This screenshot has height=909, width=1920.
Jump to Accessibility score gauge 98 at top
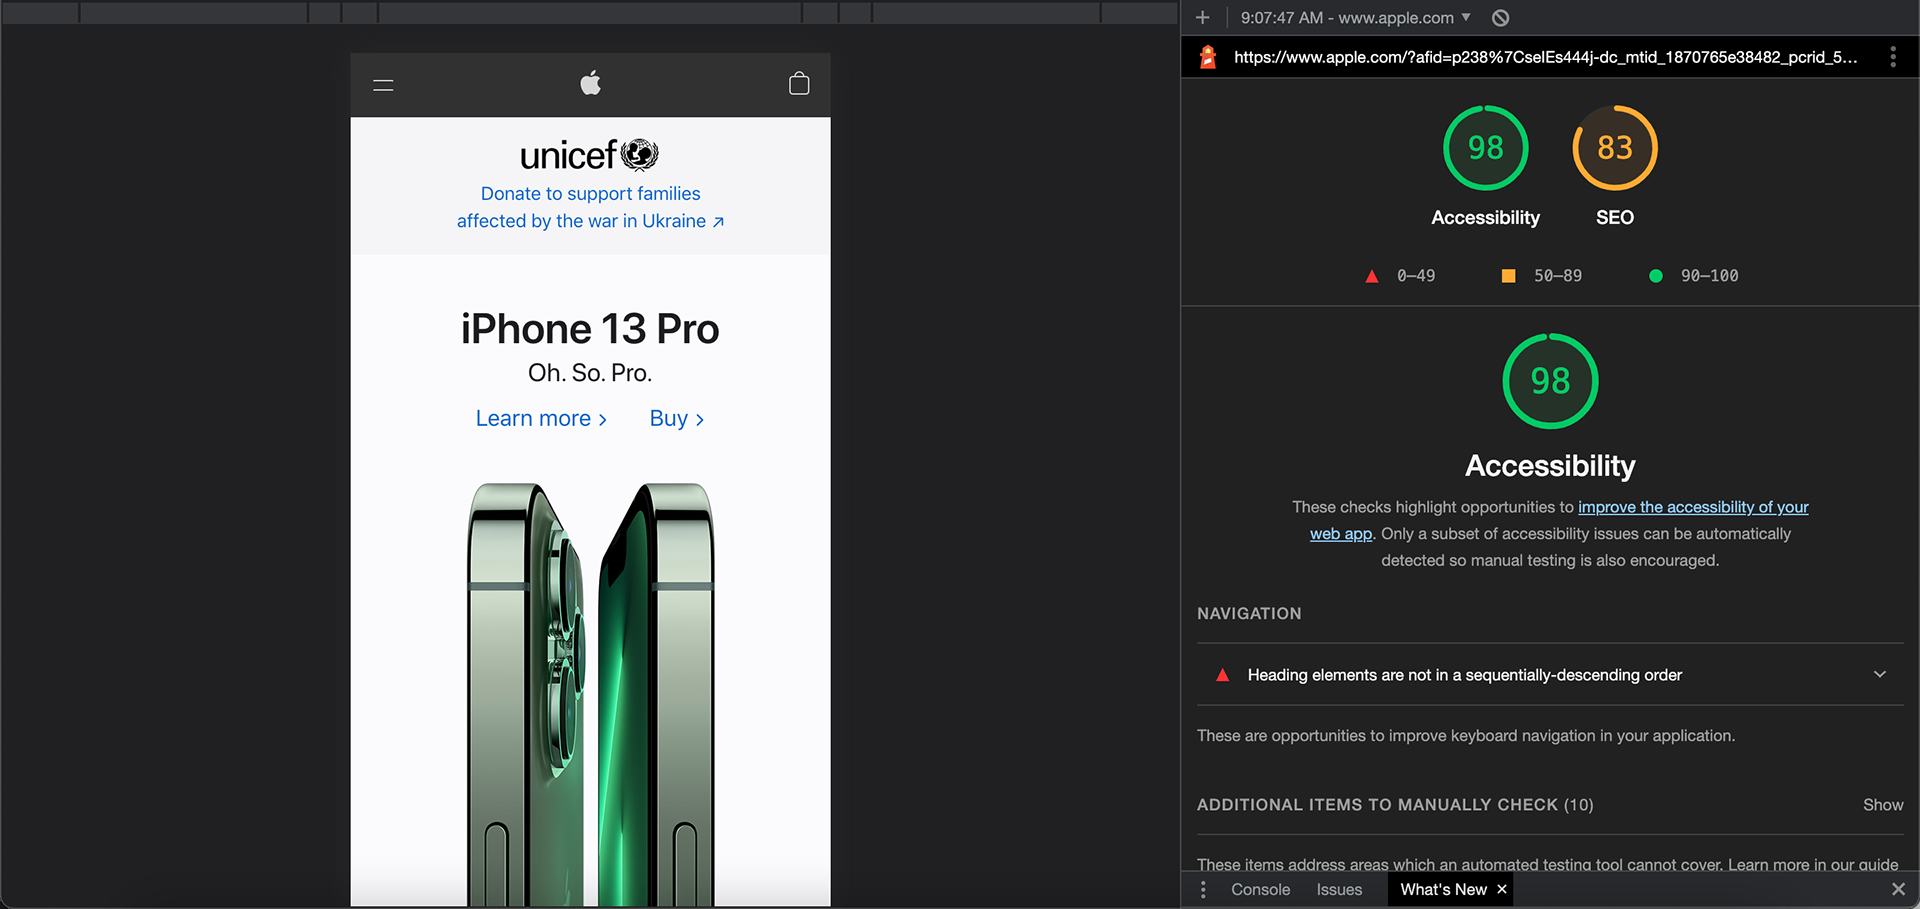1485,148
